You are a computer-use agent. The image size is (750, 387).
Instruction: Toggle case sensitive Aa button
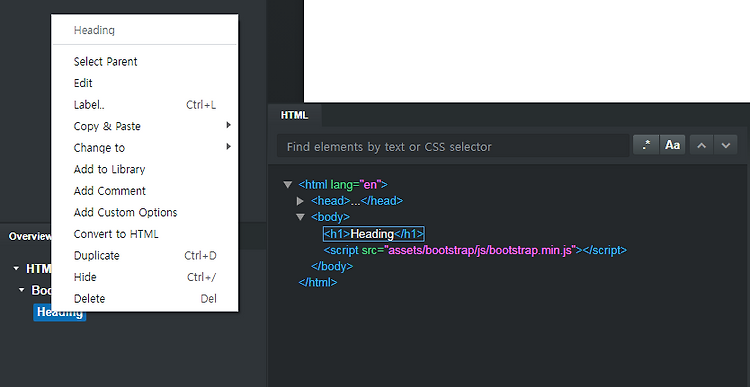pyautogui.click(x=673, y=145)
